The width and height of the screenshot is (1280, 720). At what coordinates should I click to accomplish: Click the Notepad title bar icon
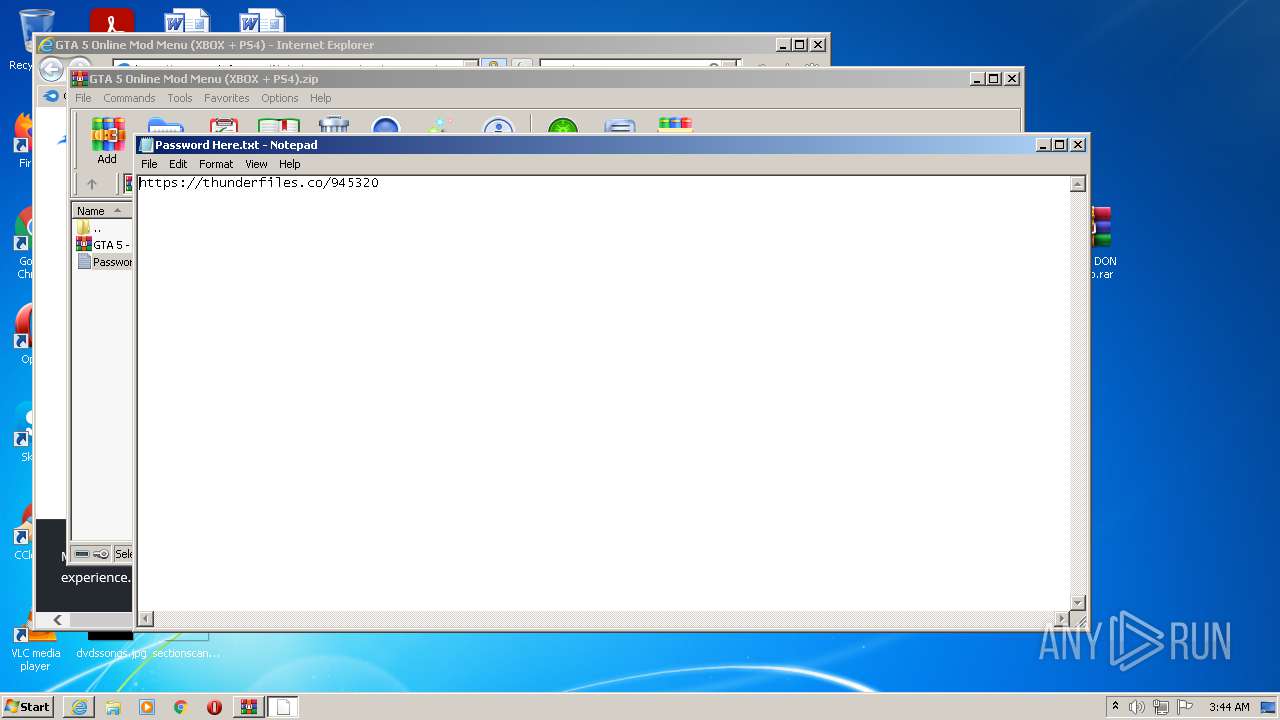coord(146,145)
